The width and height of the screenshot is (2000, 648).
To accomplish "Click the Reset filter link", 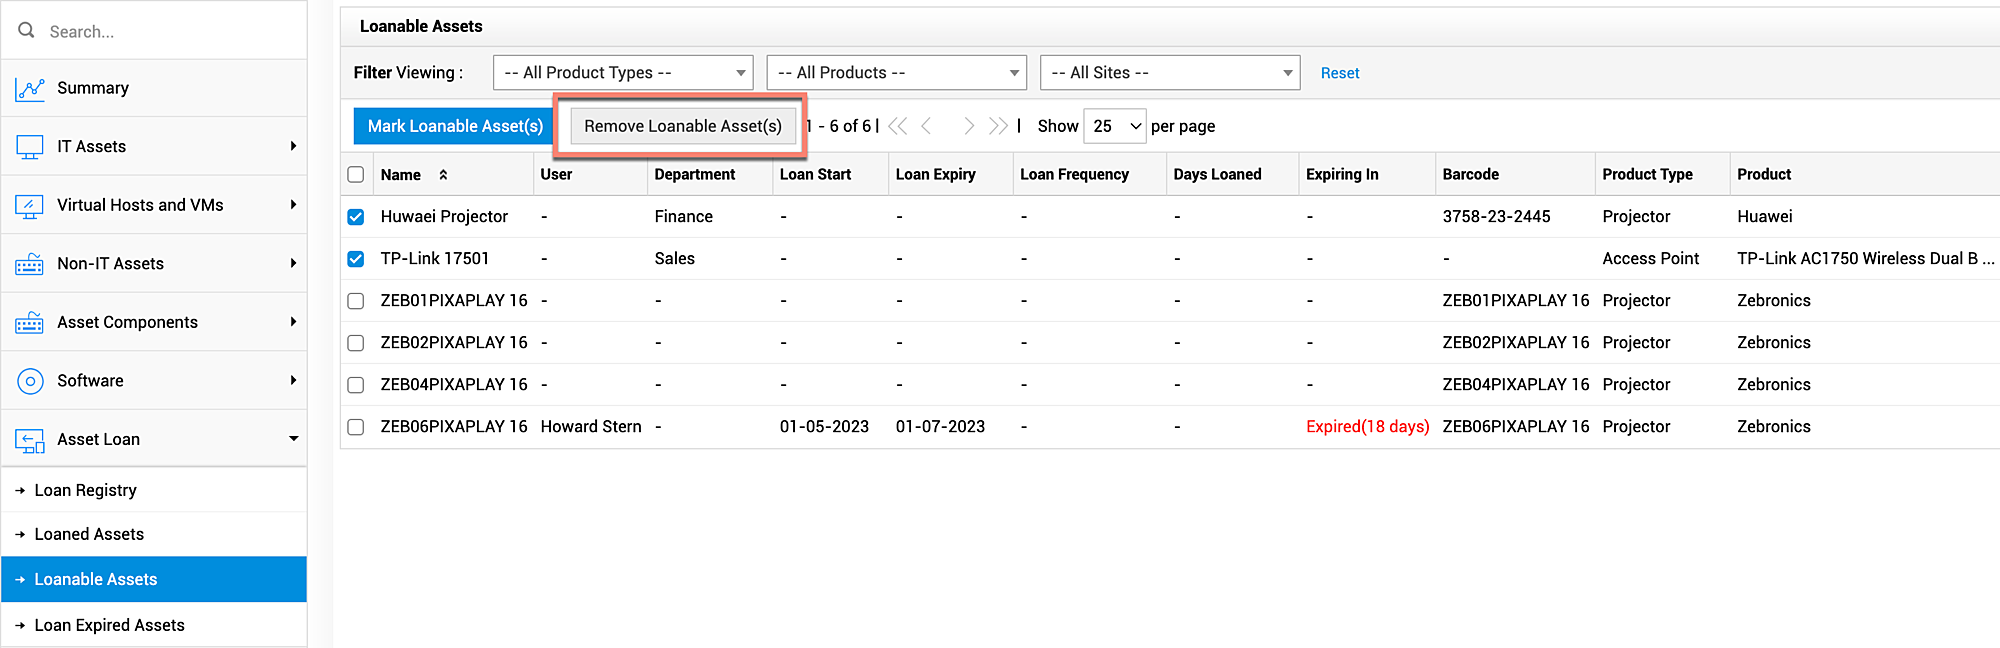I will (x=1340, y=73).
